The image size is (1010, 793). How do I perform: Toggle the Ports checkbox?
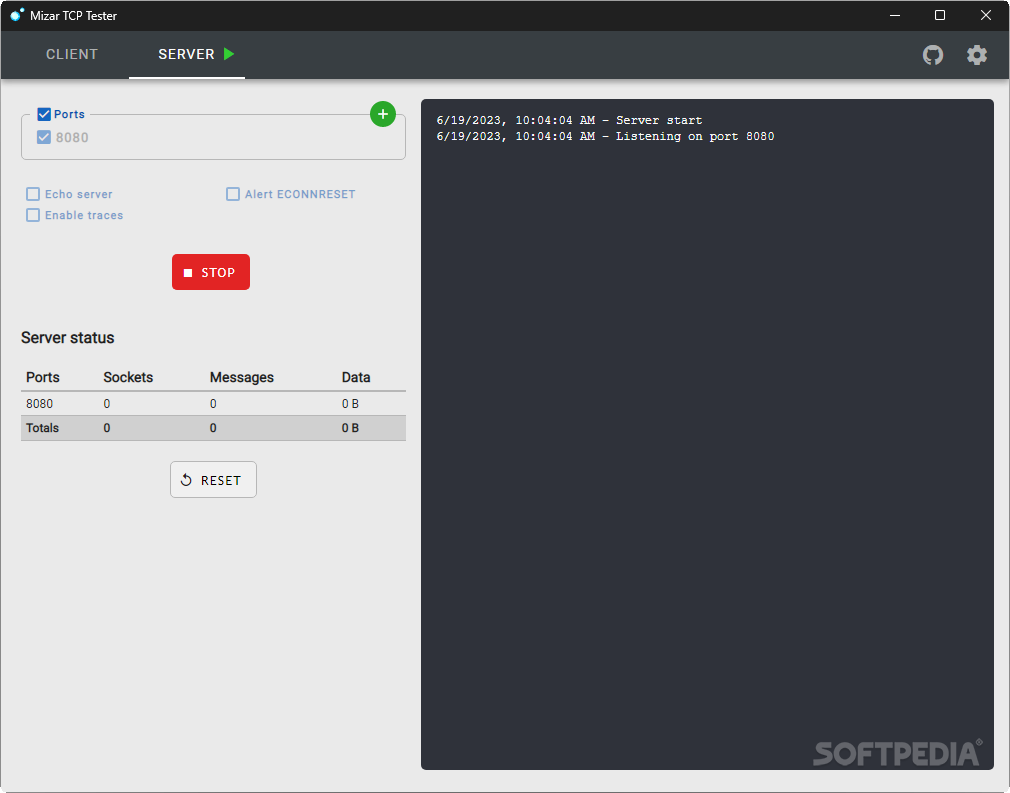coord(44,114)
